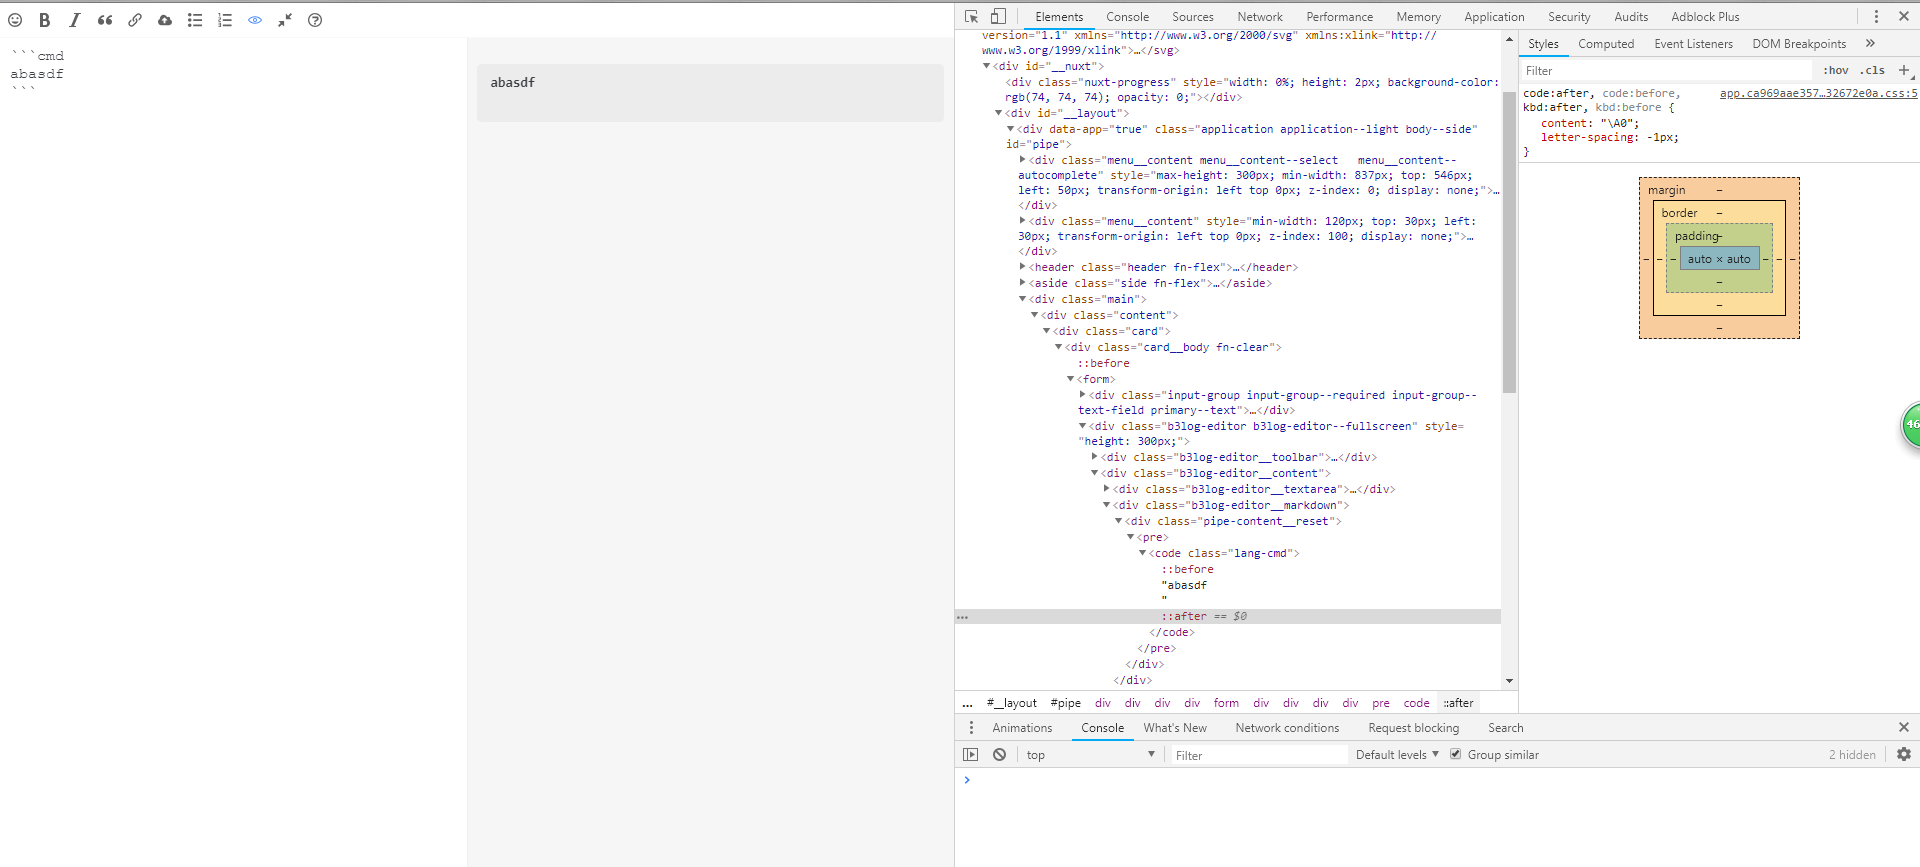This screenshot has width=1920, height=867.
Task: Open the app.ca969aae357 CSS source link
Action: (x=1818, y=93)
